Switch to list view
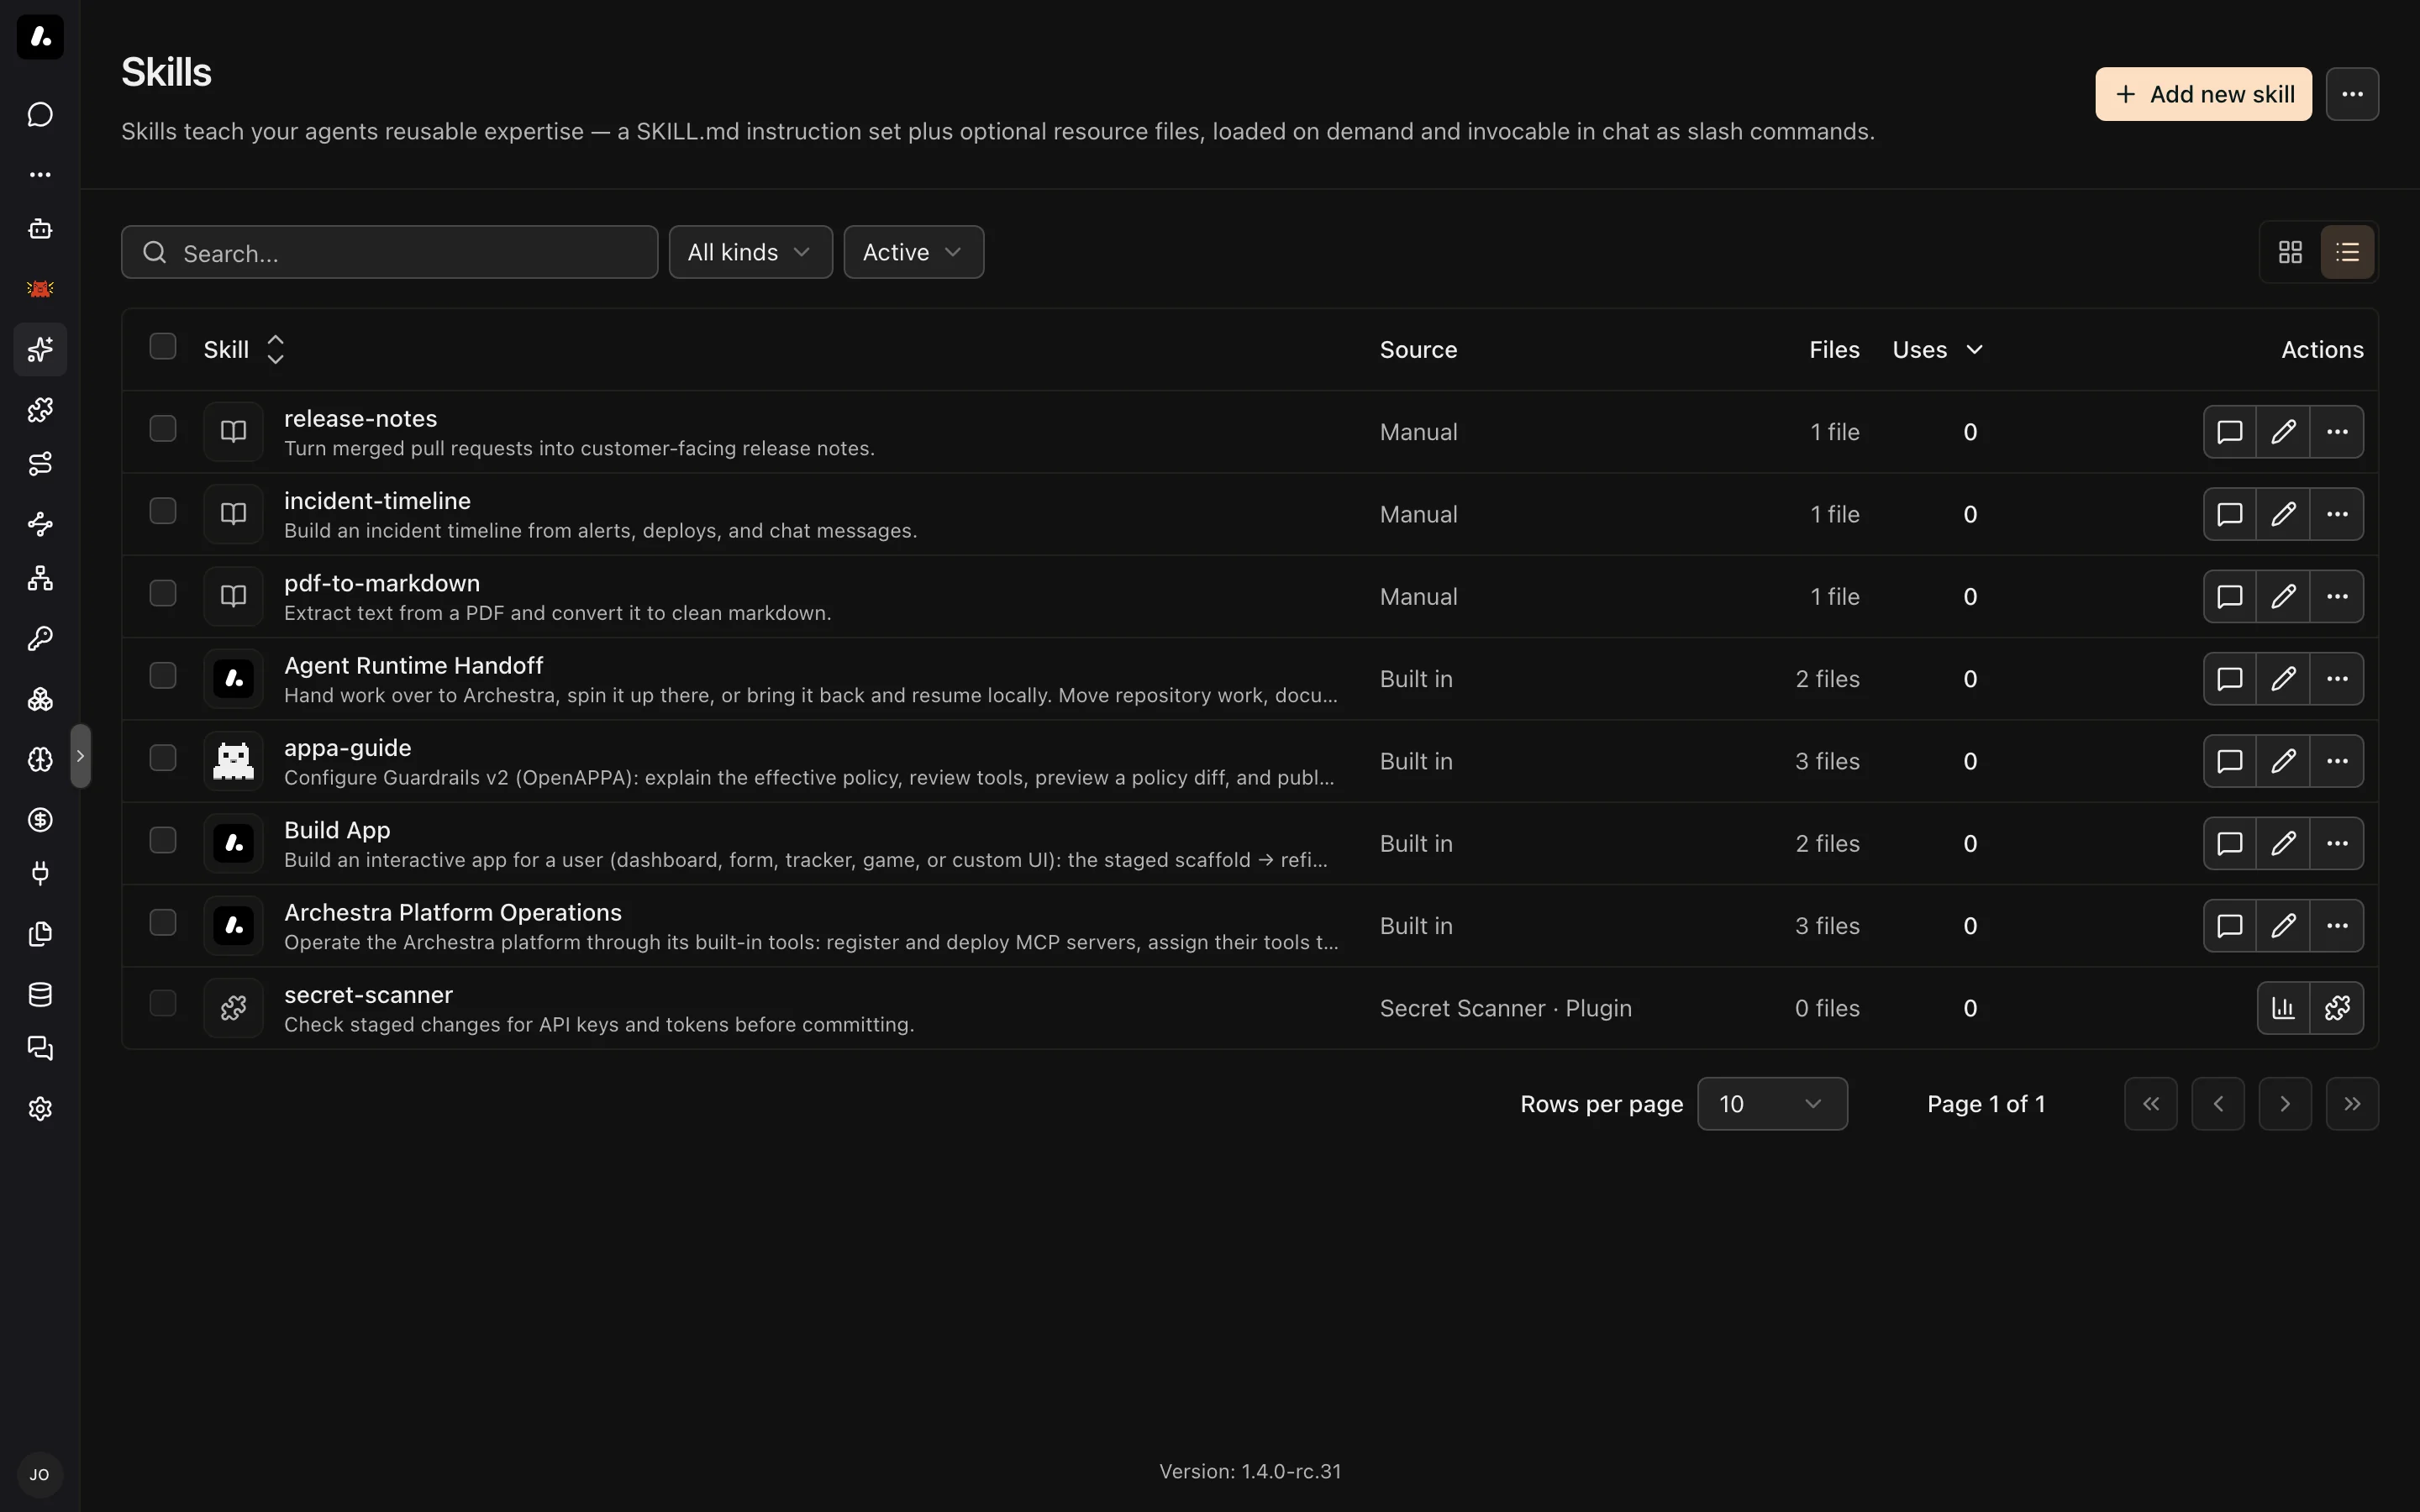 tap(2347, 252)
